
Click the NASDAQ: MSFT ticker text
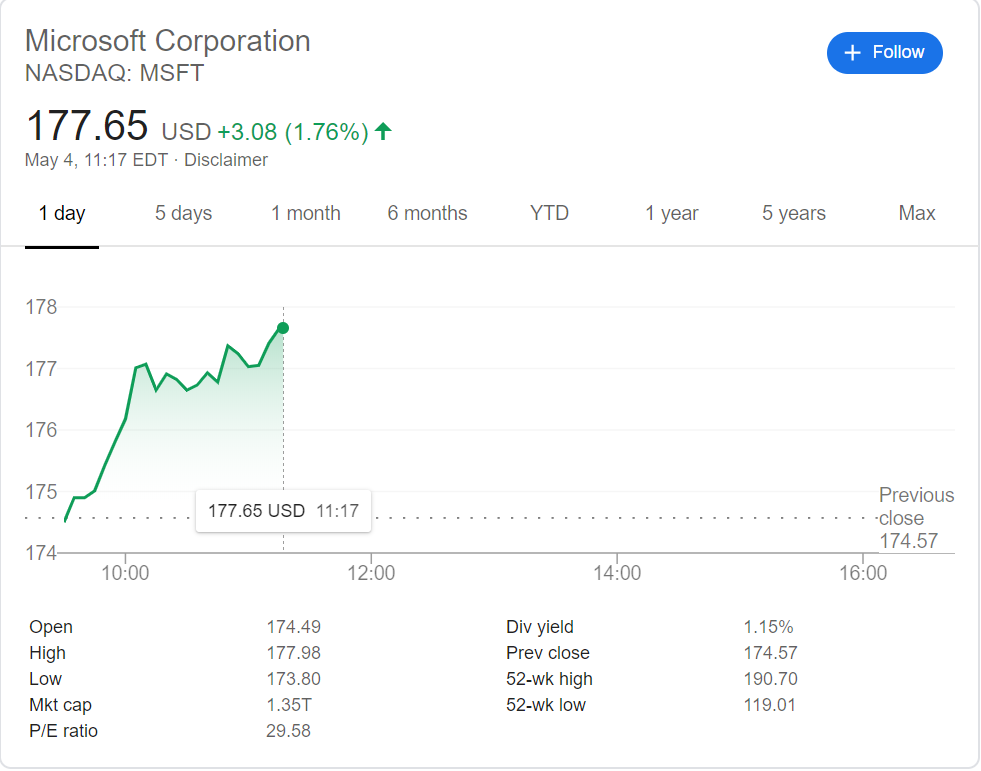(x=114, y=73)
